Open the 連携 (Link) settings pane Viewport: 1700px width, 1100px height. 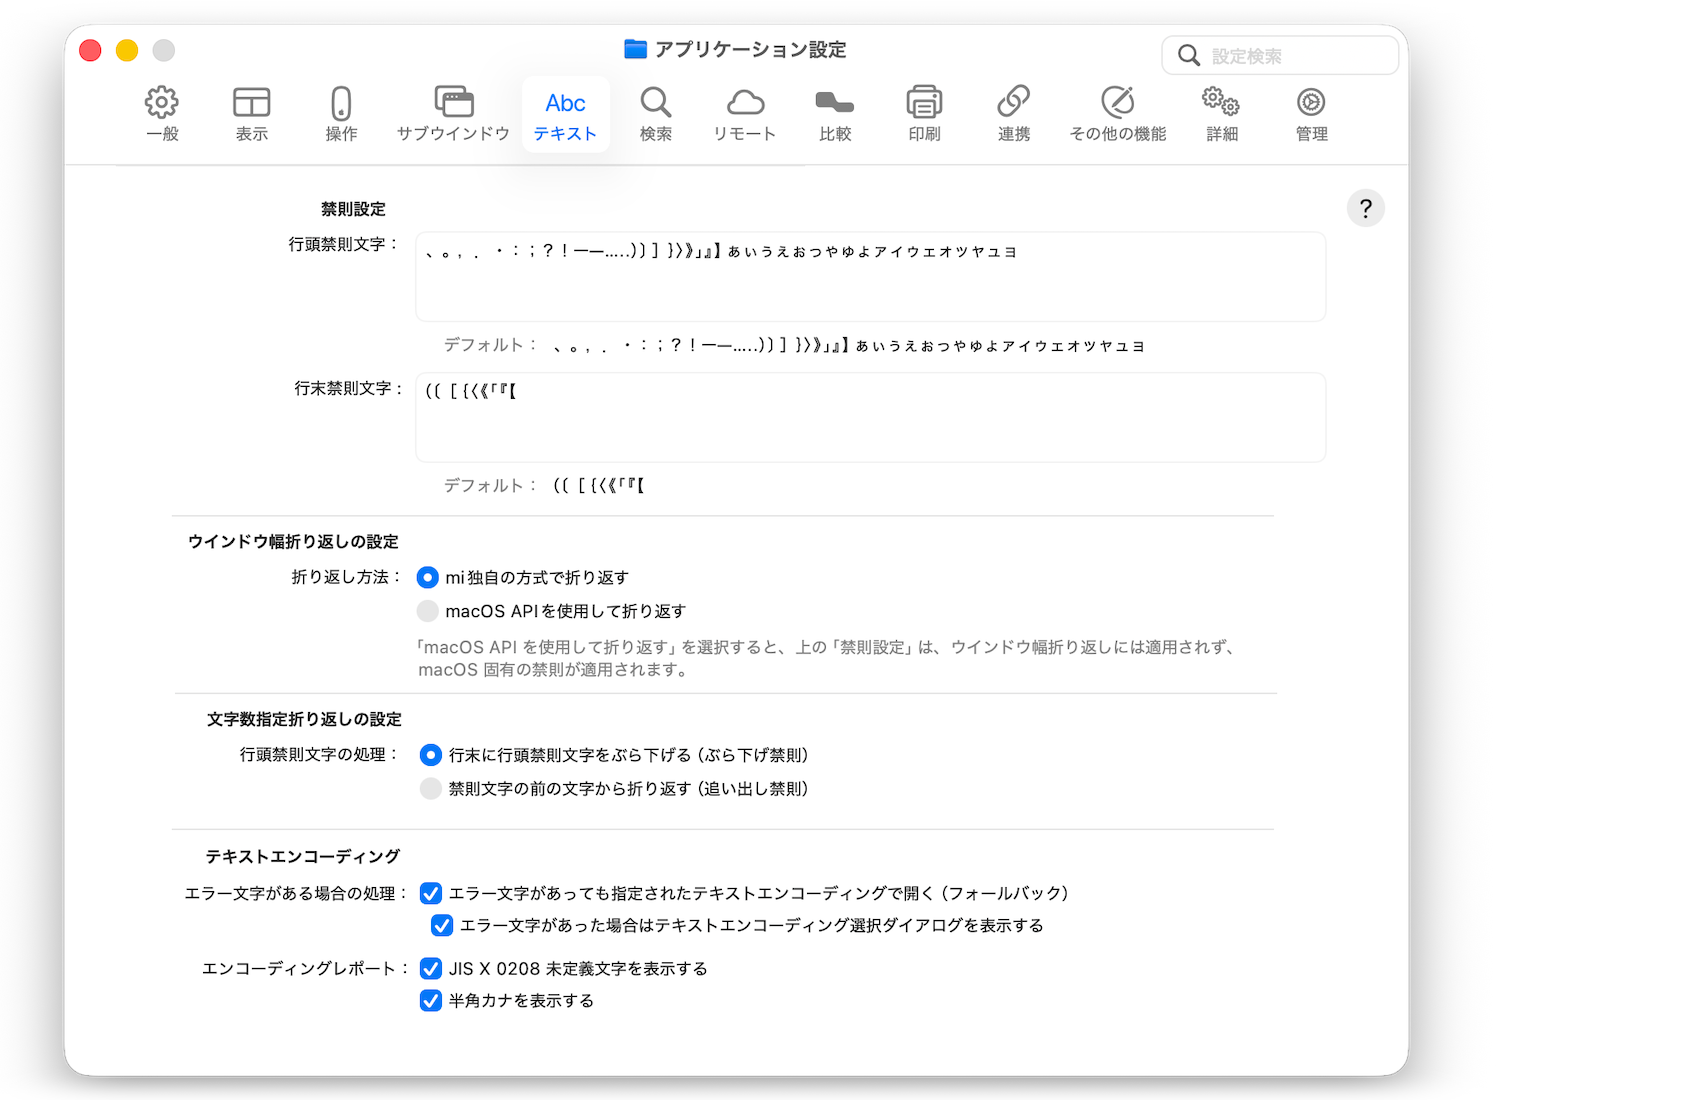(x=1013, y=114)
